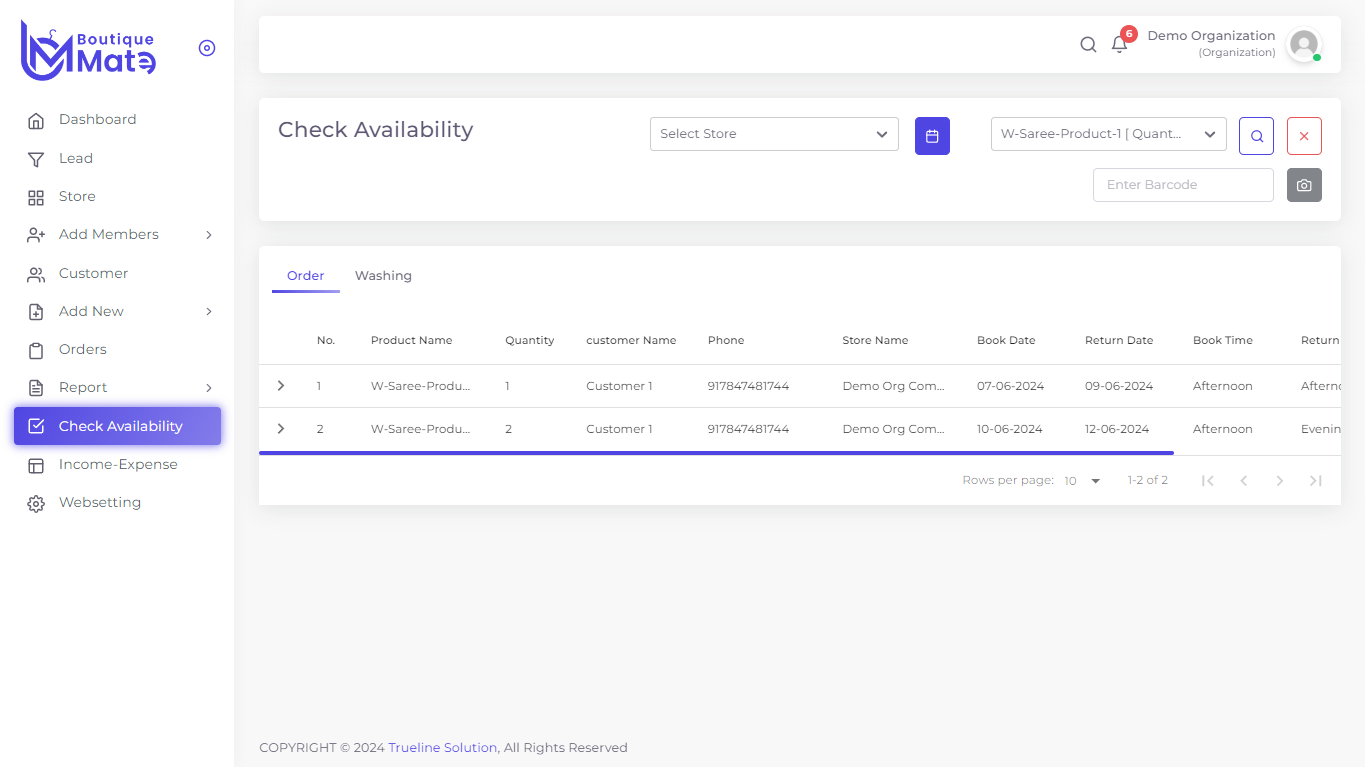Click return date 12-06-2024 cell

[x=1117, y=429]
